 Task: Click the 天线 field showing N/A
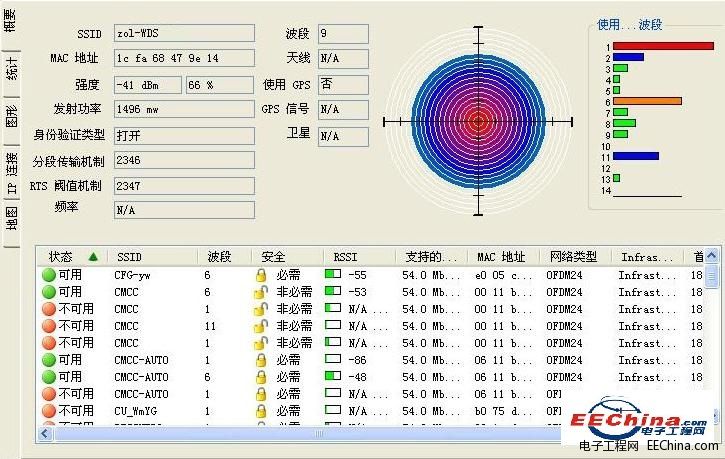click(344, 58)
